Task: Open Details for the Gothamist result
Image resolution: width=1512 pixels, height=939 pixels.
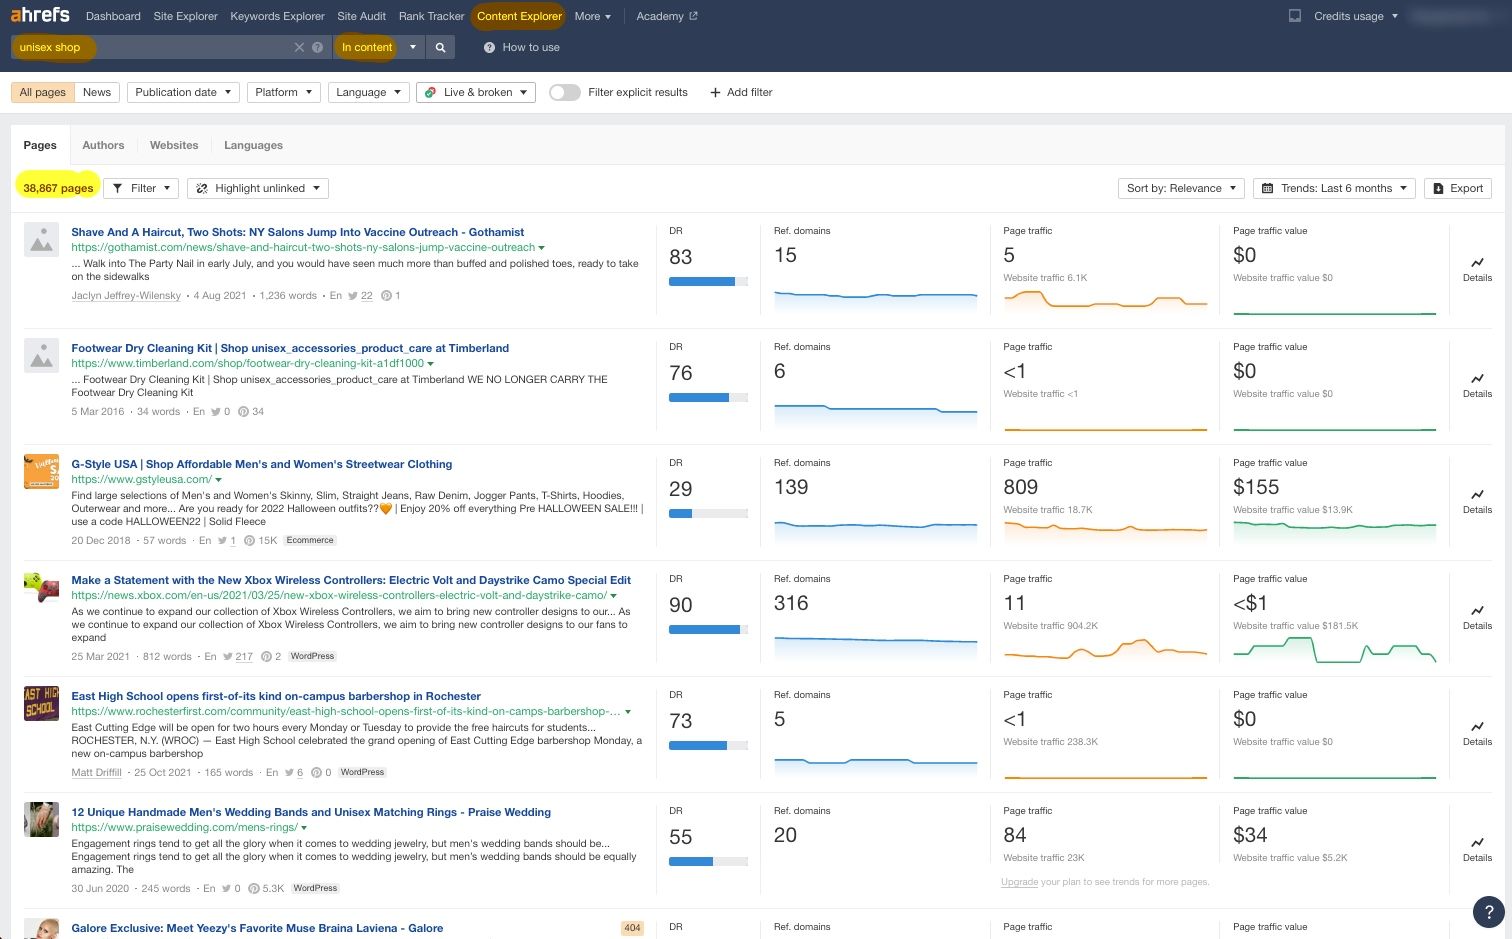Action: [1477, 269]
